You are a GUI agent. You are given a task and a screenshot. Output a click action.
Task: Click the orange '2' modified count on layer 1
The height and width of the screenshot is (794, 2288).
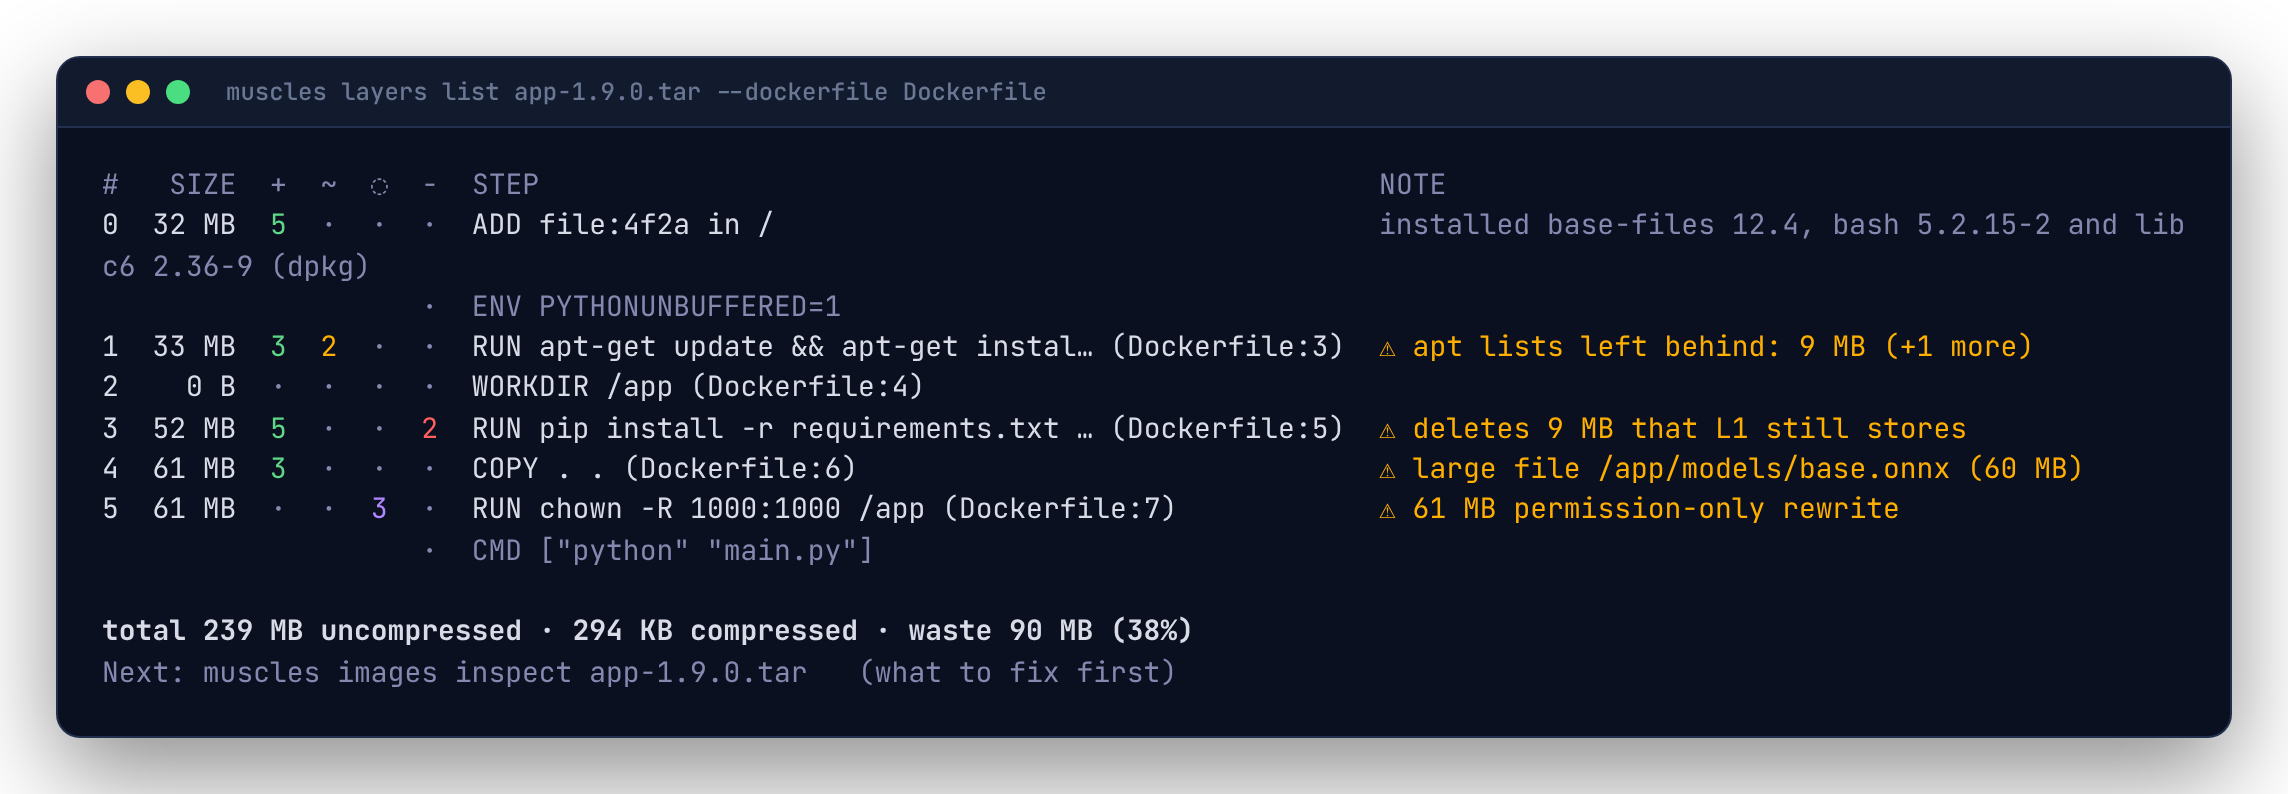[x=329, y=347]
